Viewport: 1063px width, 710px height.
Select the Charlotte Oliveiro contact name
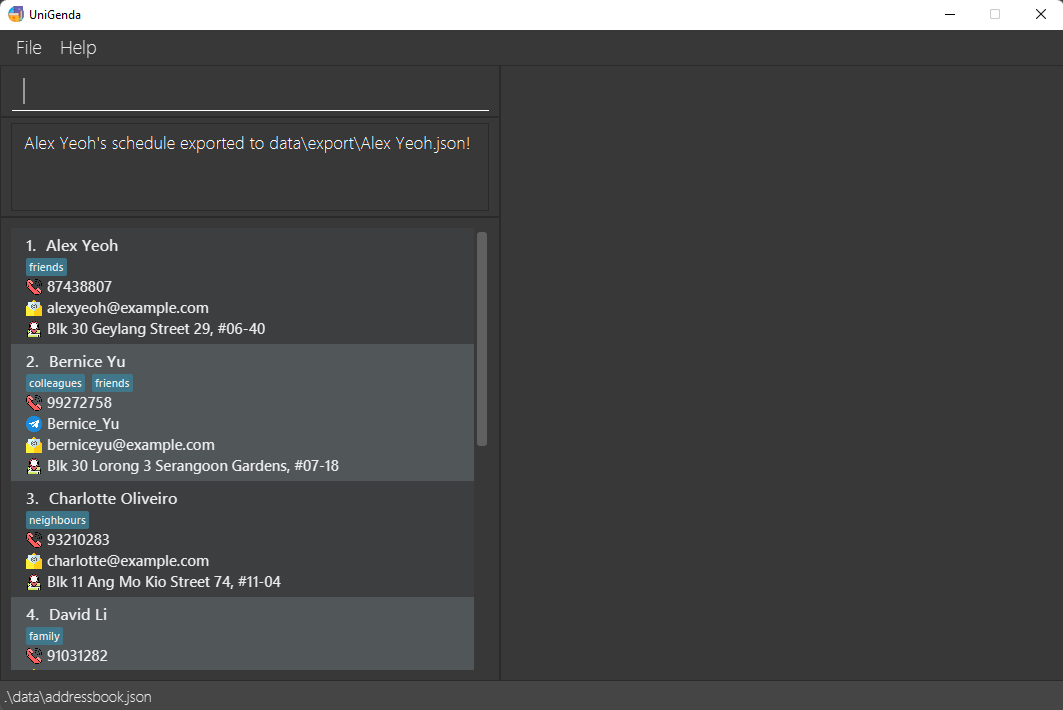113,498
